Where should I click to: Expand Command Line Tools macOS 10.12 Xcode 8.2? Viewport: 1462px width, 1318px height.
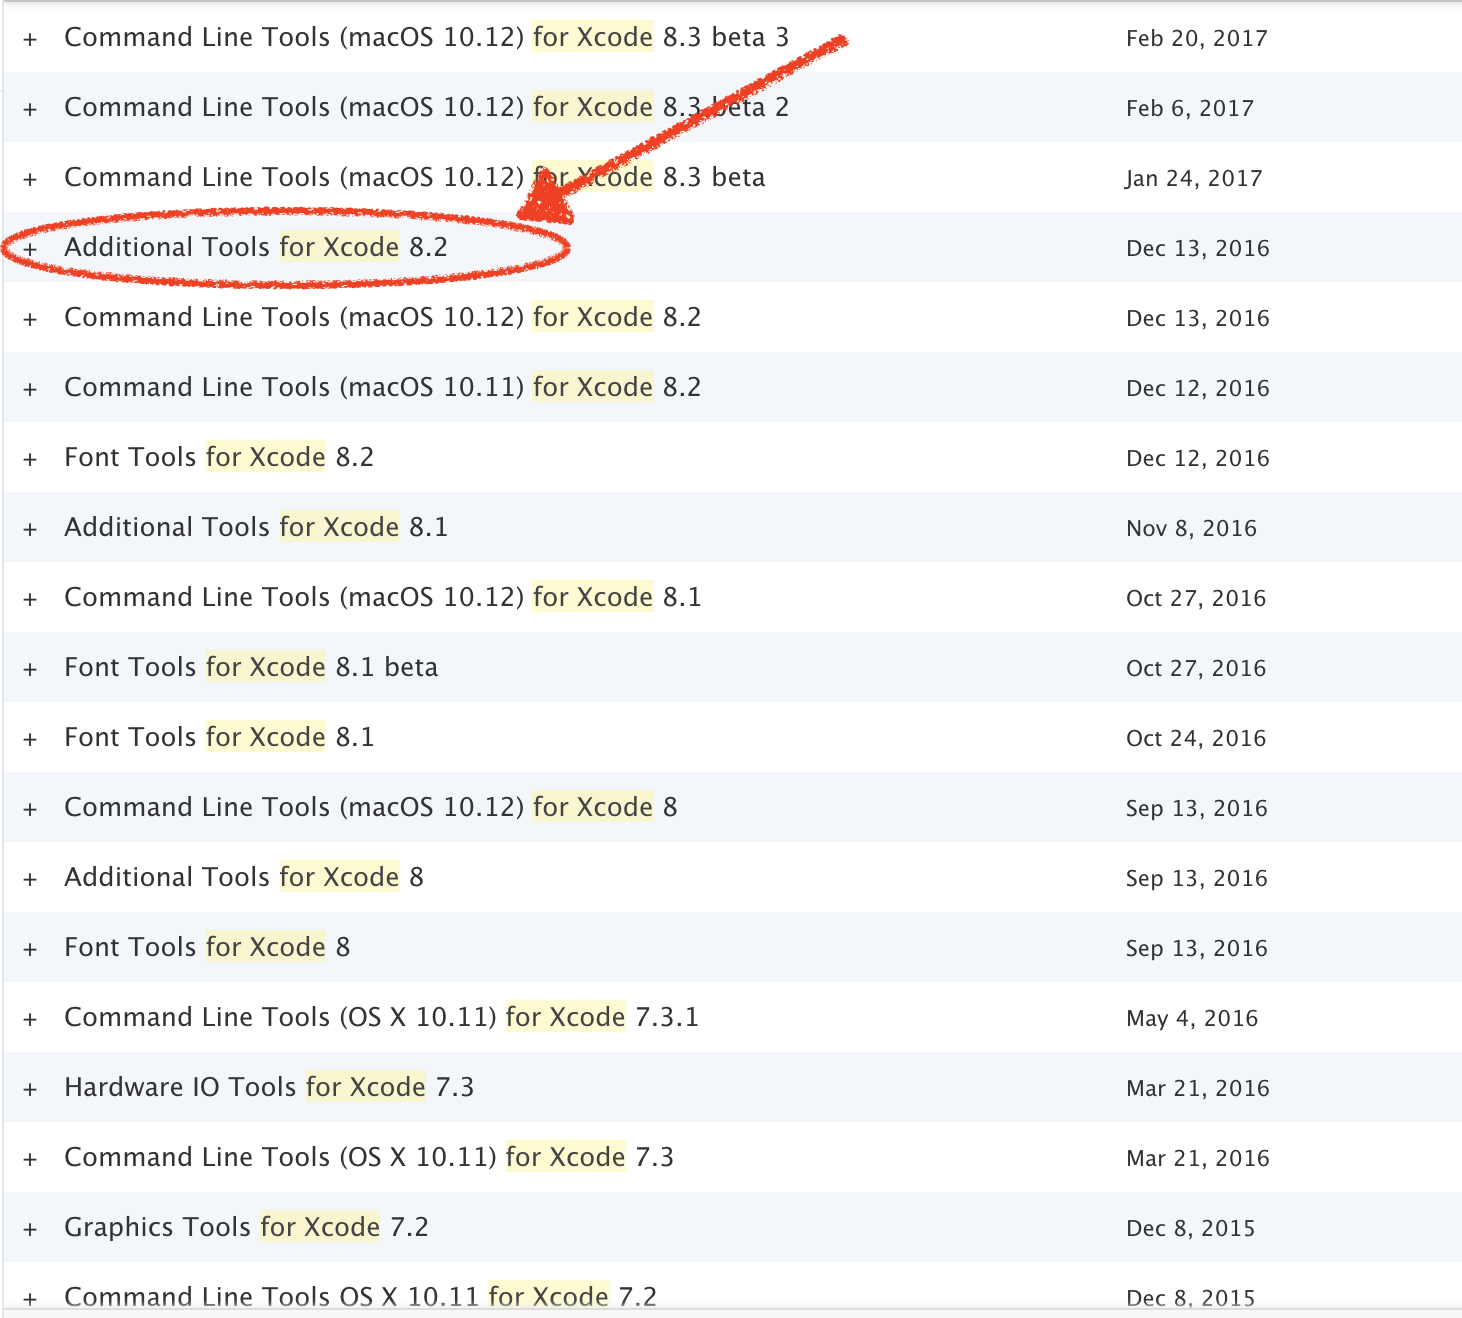tap(30, 320)
